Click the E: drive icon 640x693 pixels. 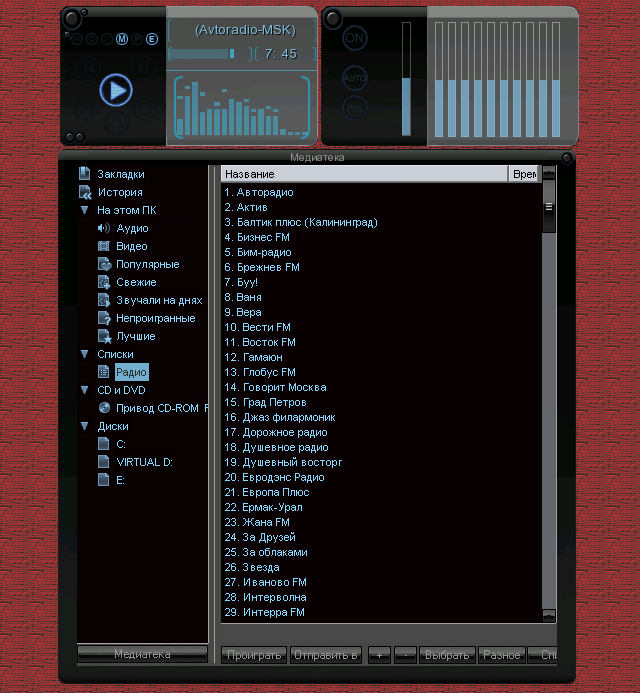tap(103, 480)
